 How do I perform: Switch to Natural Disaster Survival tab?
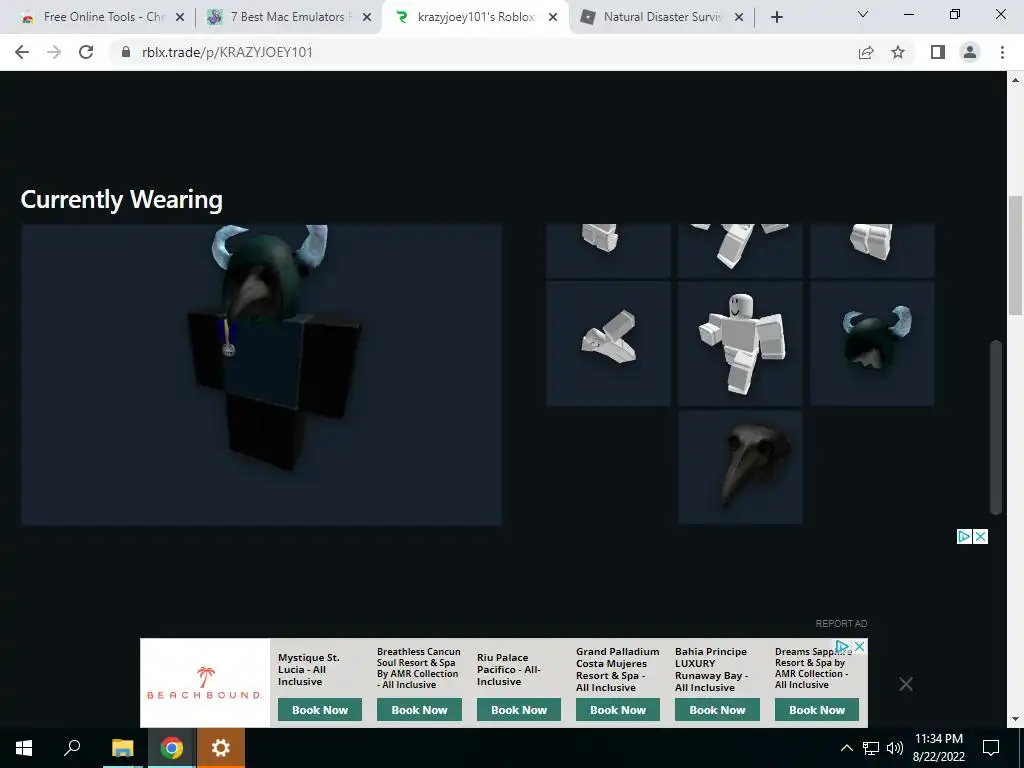point(662,17)
